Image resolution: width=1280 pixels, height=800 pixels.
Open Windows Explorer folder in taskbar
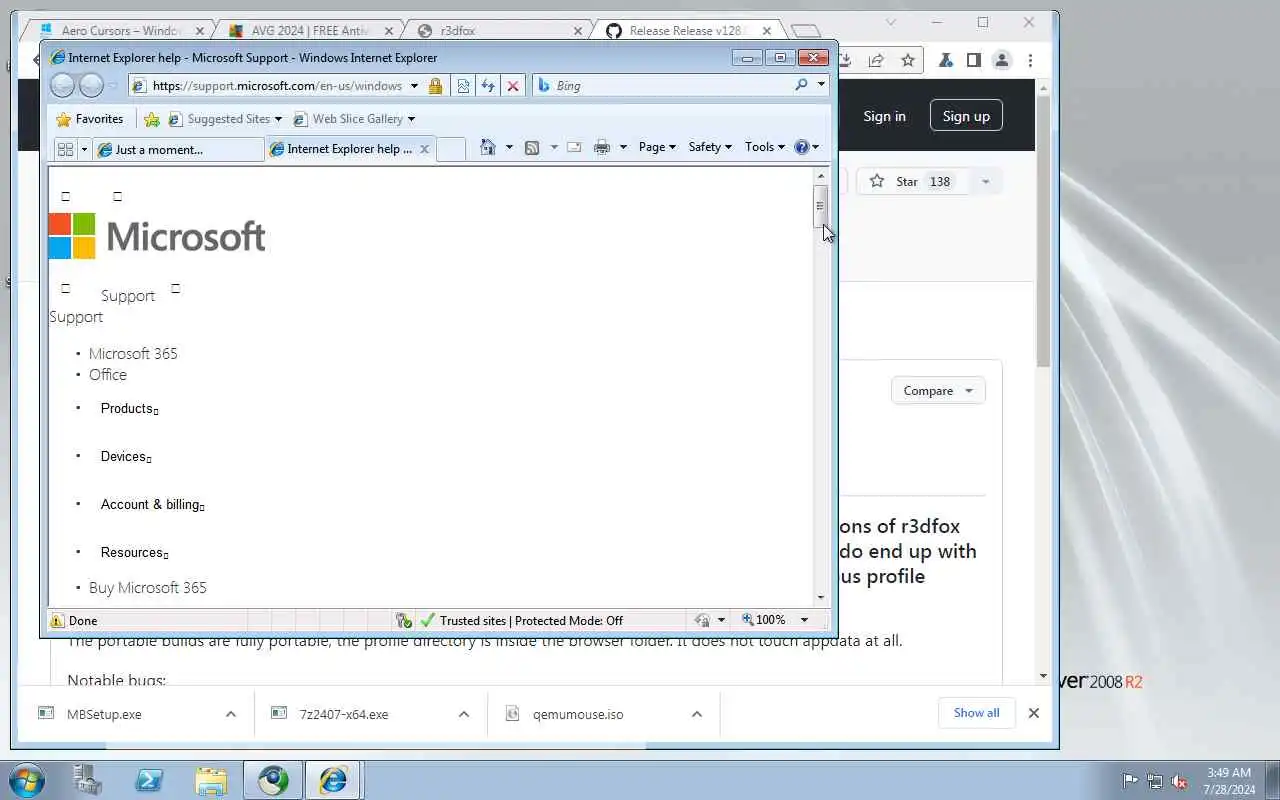point(211,780)
